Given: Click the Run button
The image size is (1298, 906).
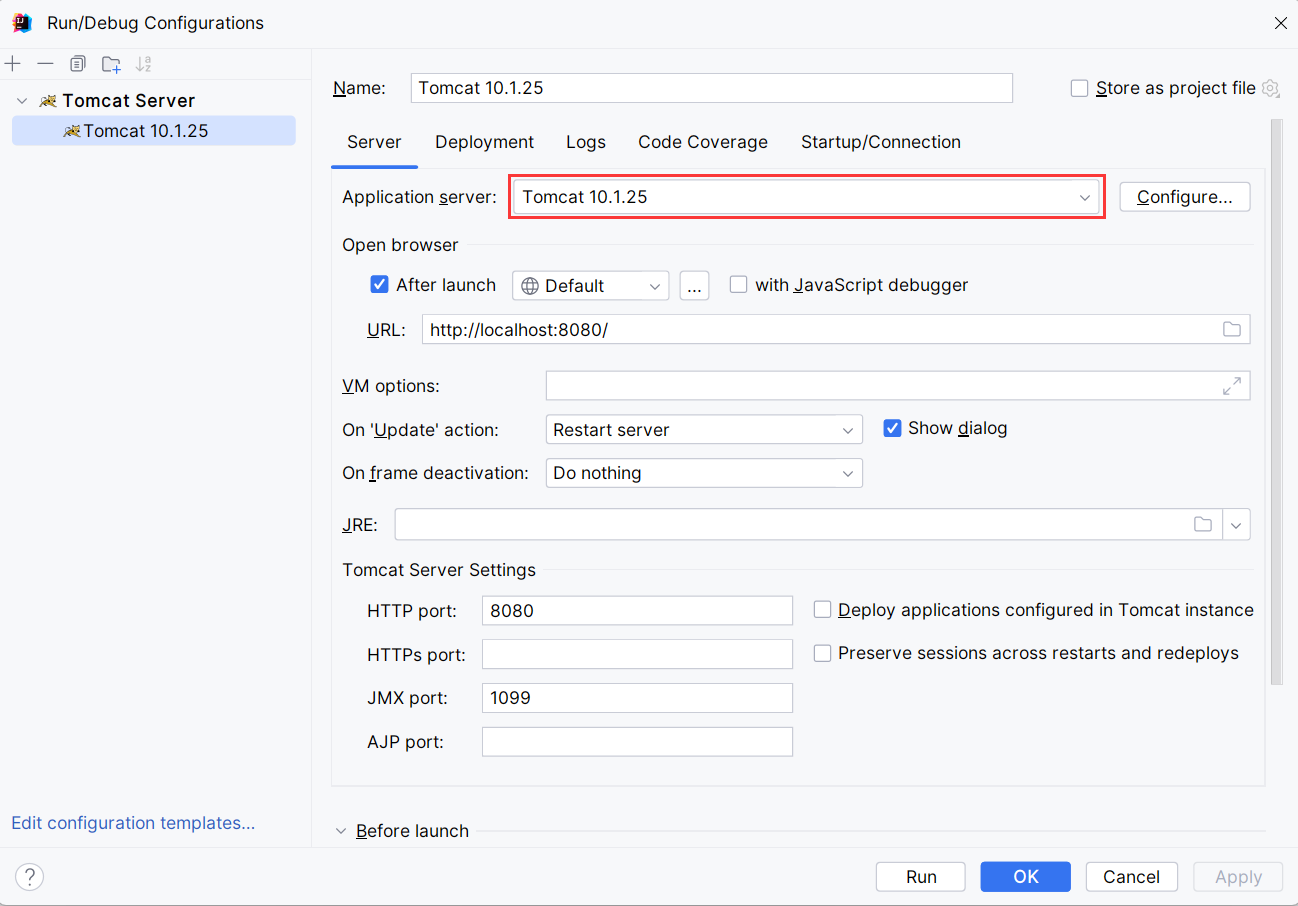Looking at the screenshot, I should coord(921,877).
